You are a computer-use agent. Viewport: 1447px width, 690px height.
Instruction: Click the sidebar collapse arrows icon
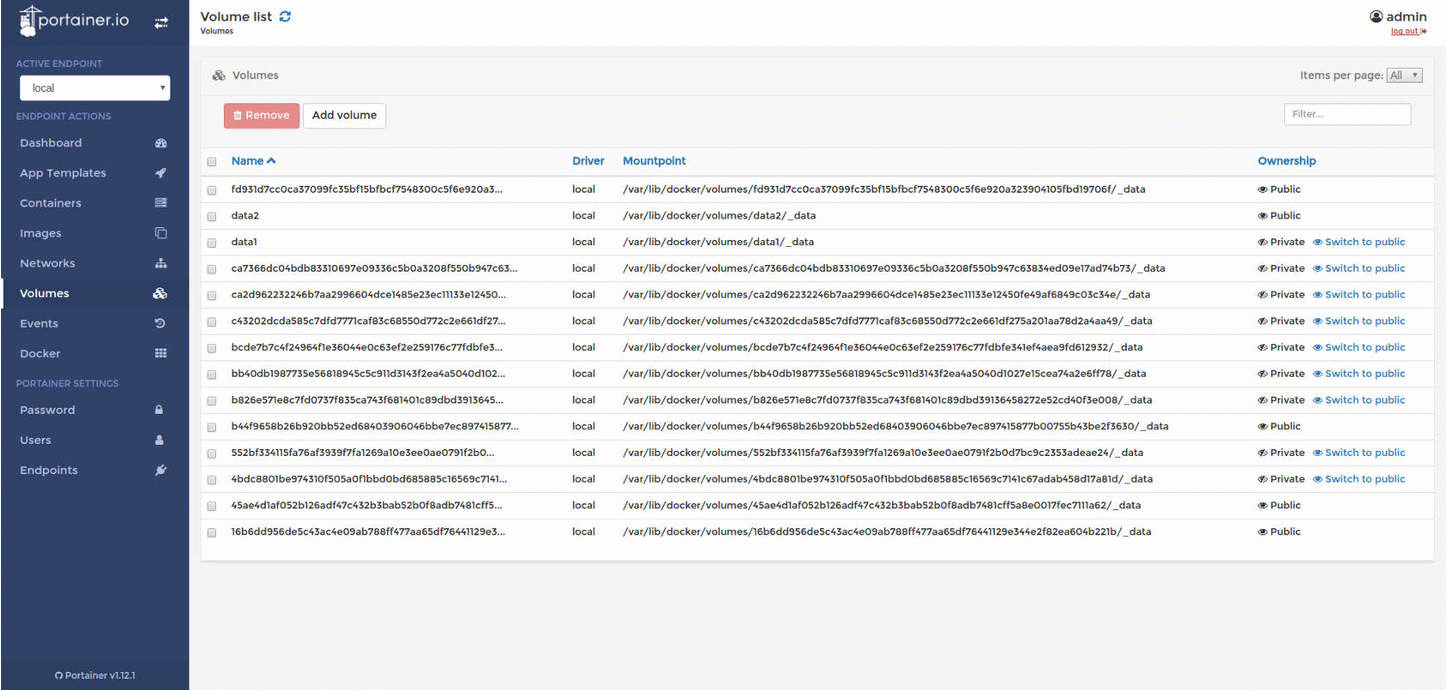point(161,23)
